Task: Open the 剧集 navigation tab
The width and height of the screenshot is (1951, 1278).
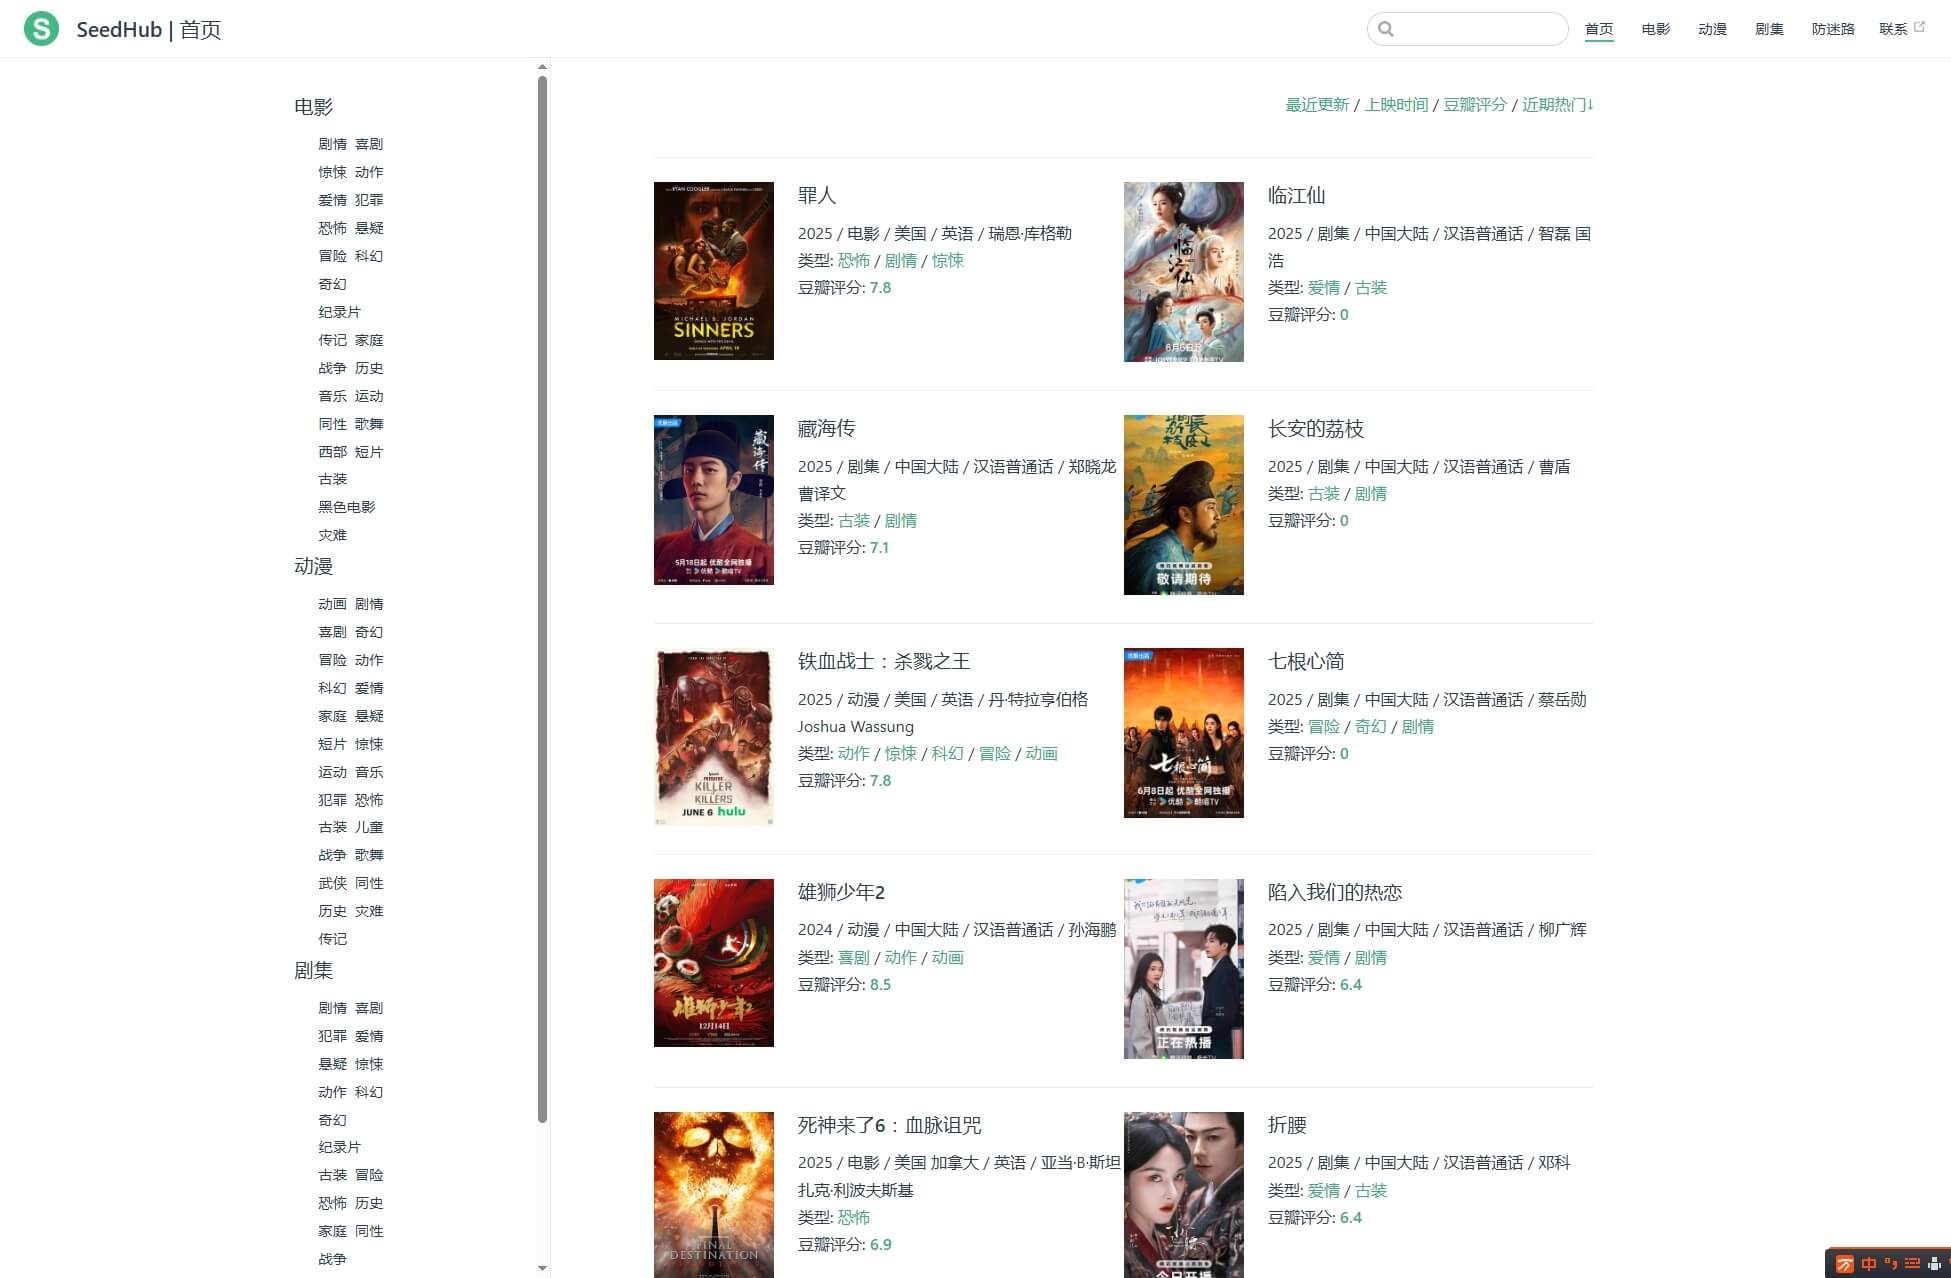Action: (x=1768, y=29)
